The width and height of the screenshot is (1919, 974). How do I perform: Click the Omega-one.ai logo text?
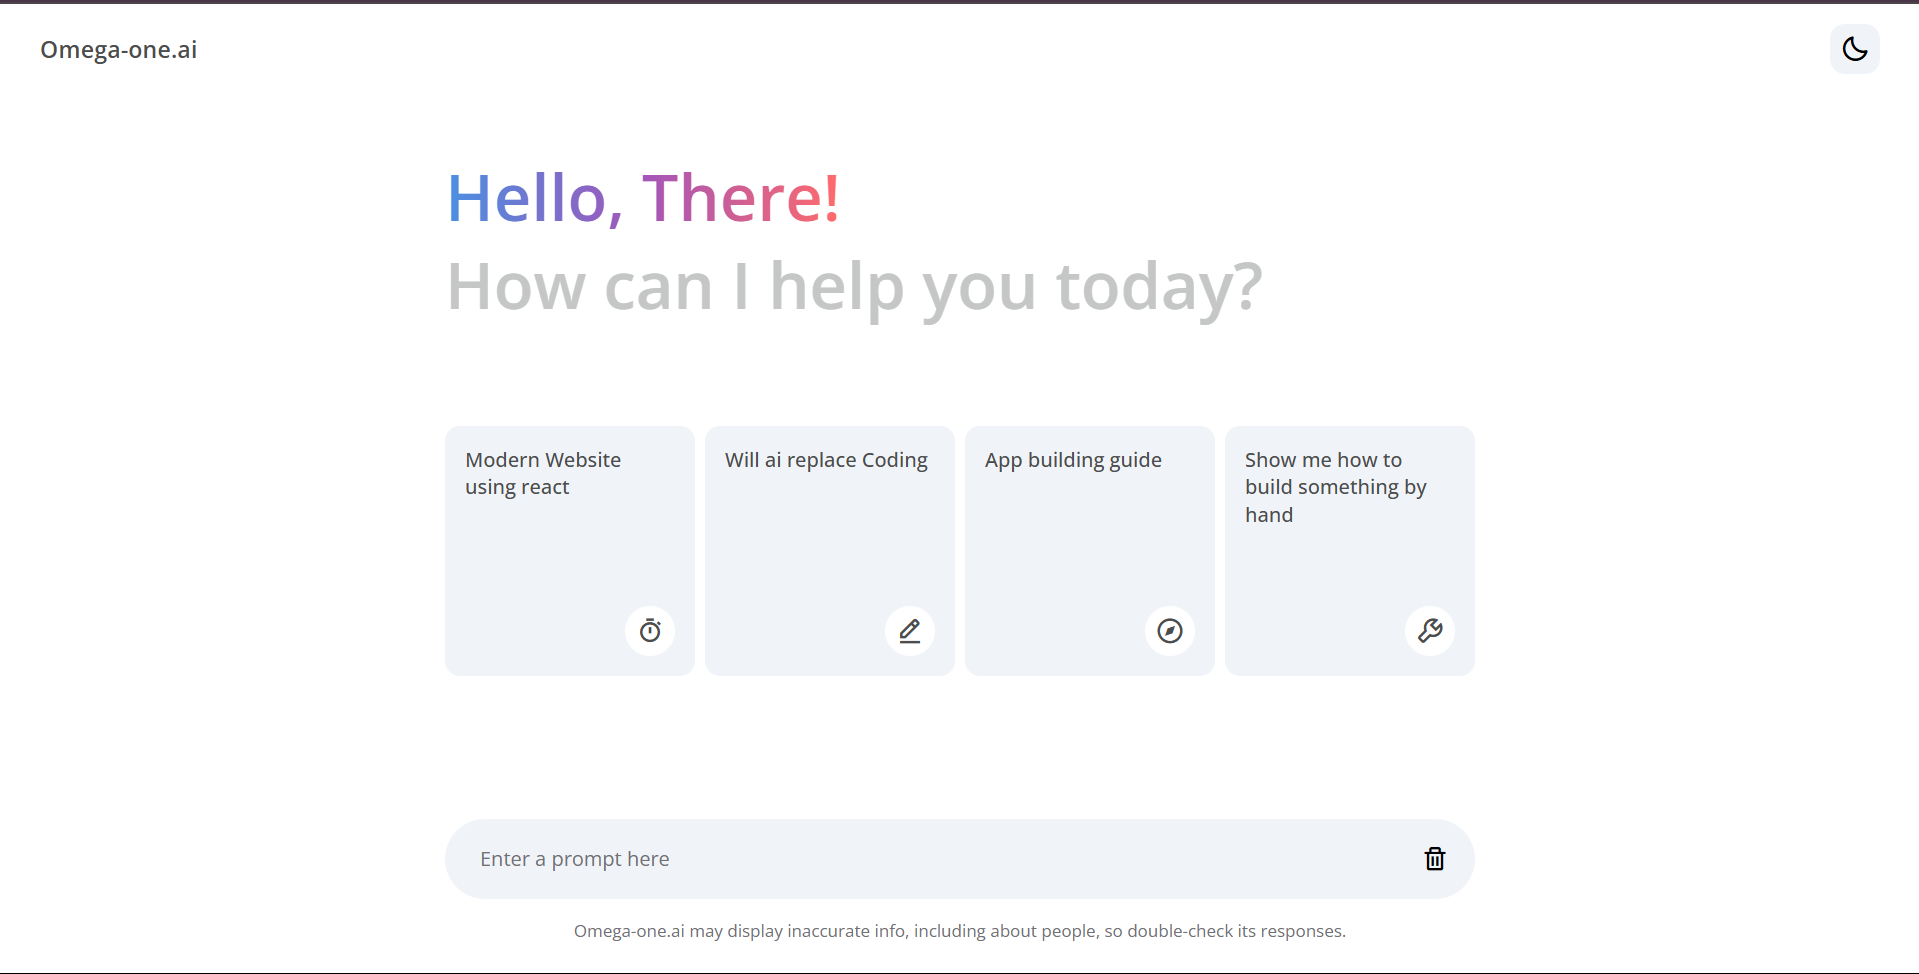[x=119, y=50]
